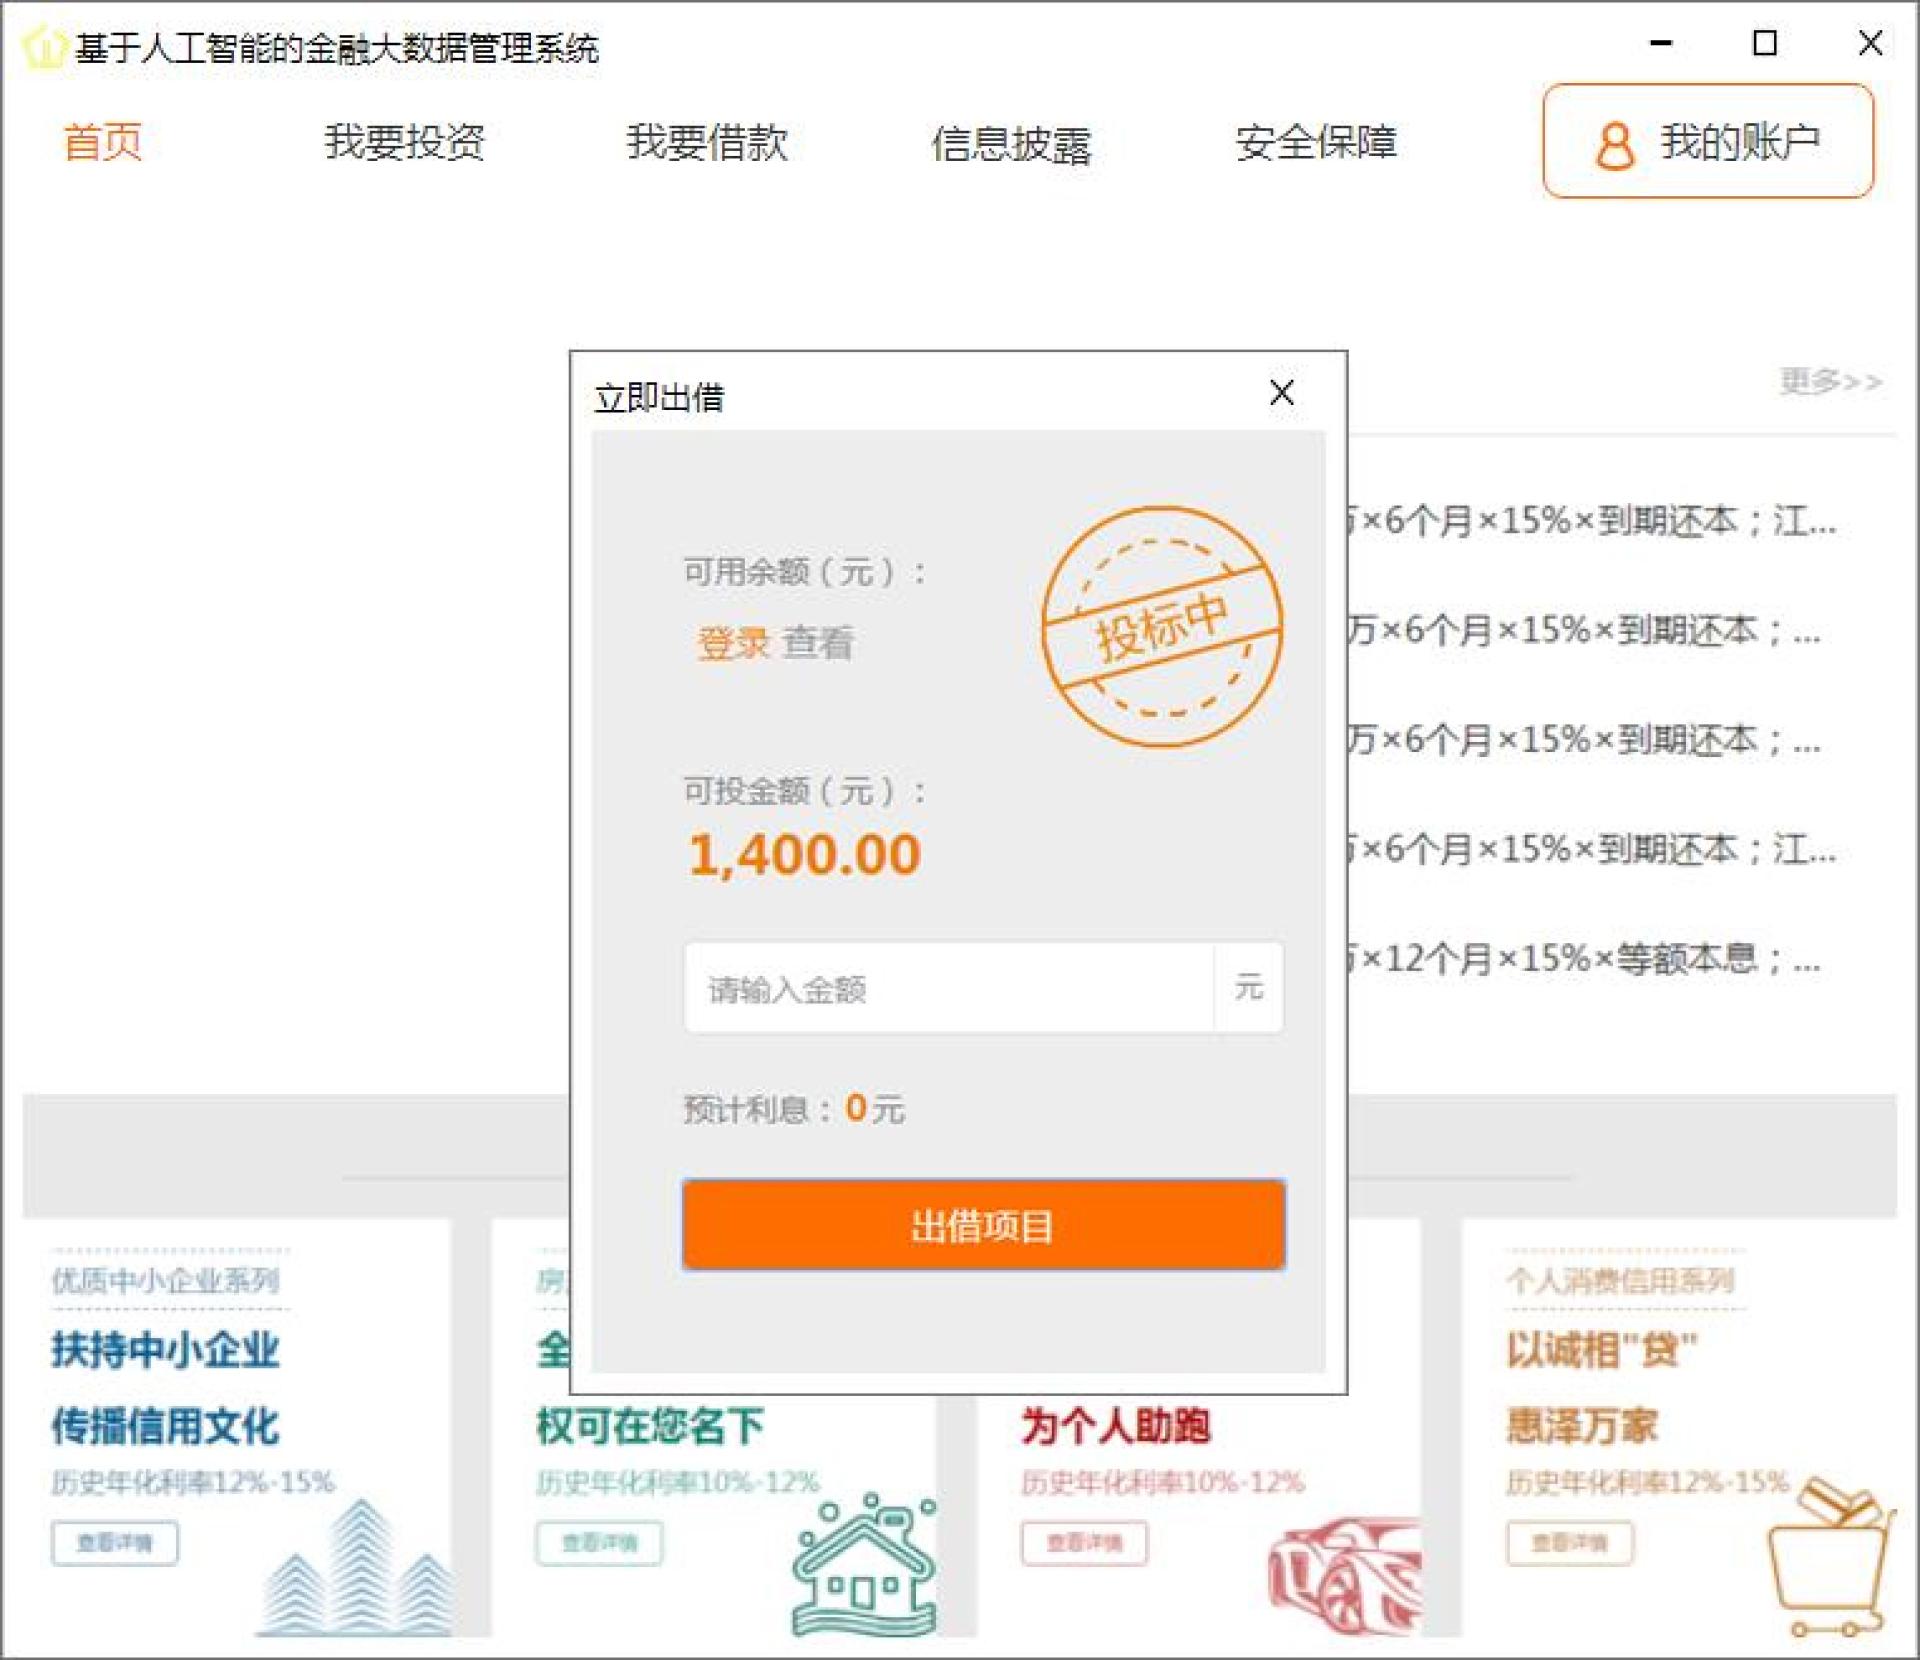
Task: Go to 我要投资 menu
Action: (404, 142)
